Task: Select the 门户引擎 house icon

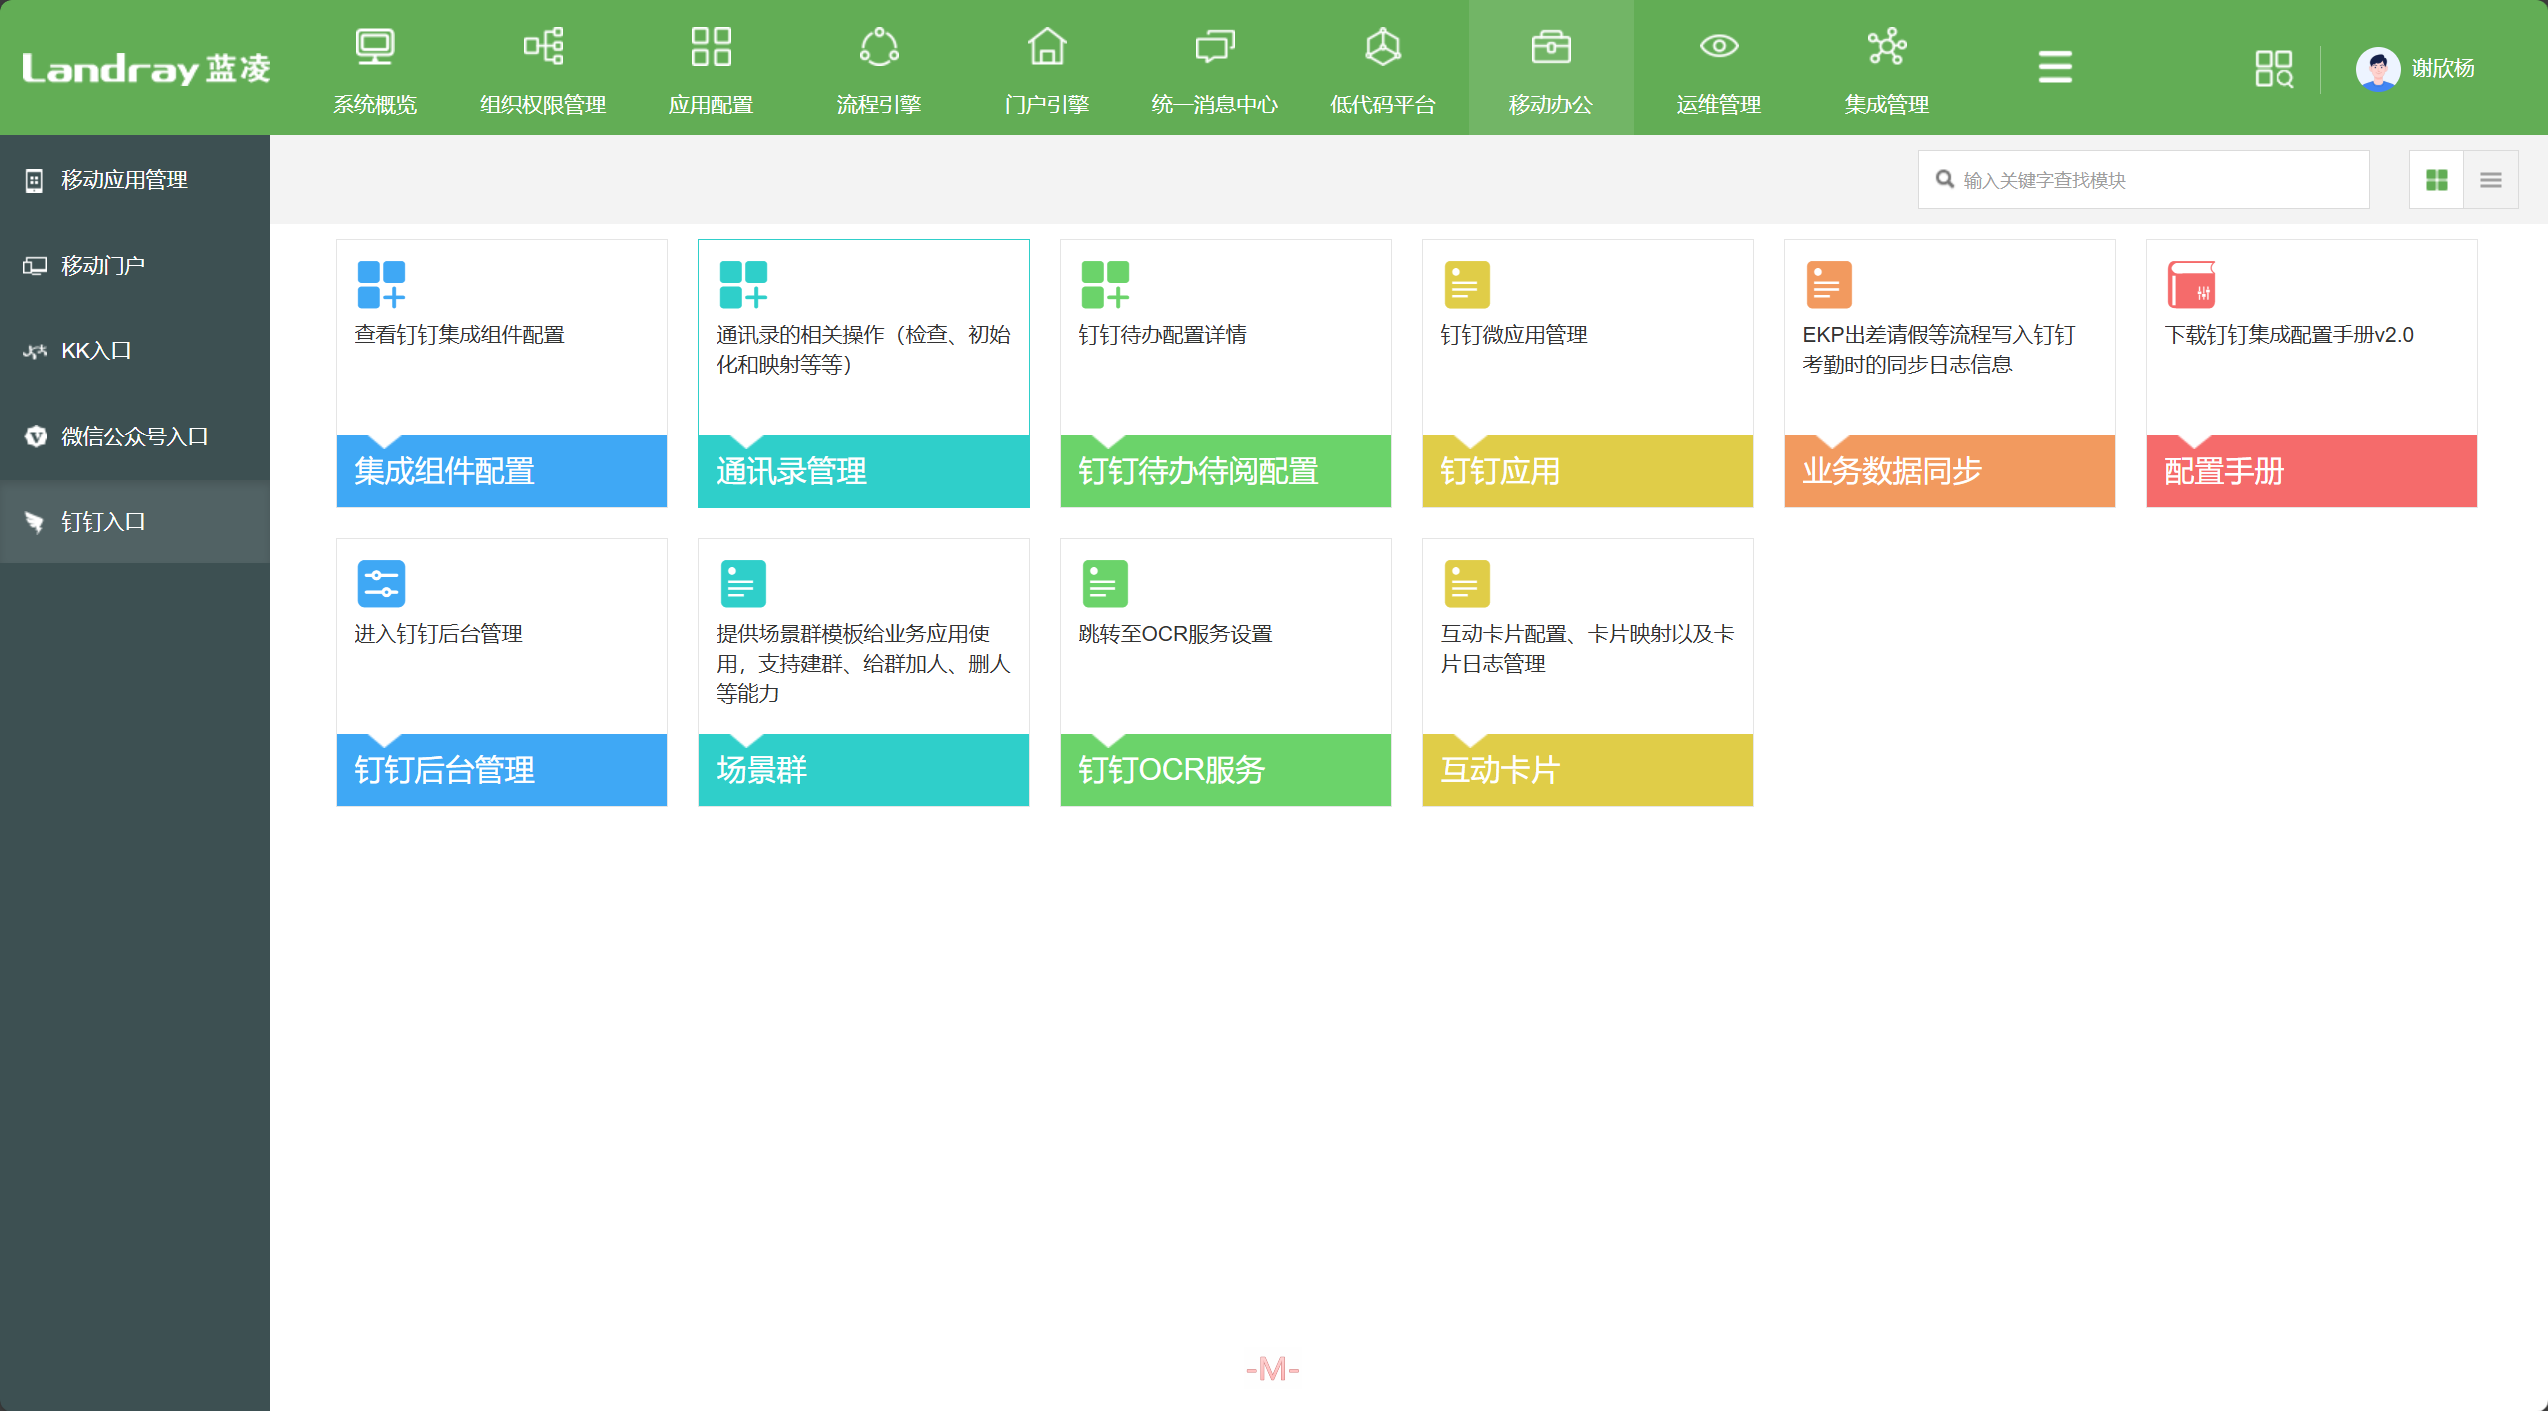Action: pos(1047,47)
